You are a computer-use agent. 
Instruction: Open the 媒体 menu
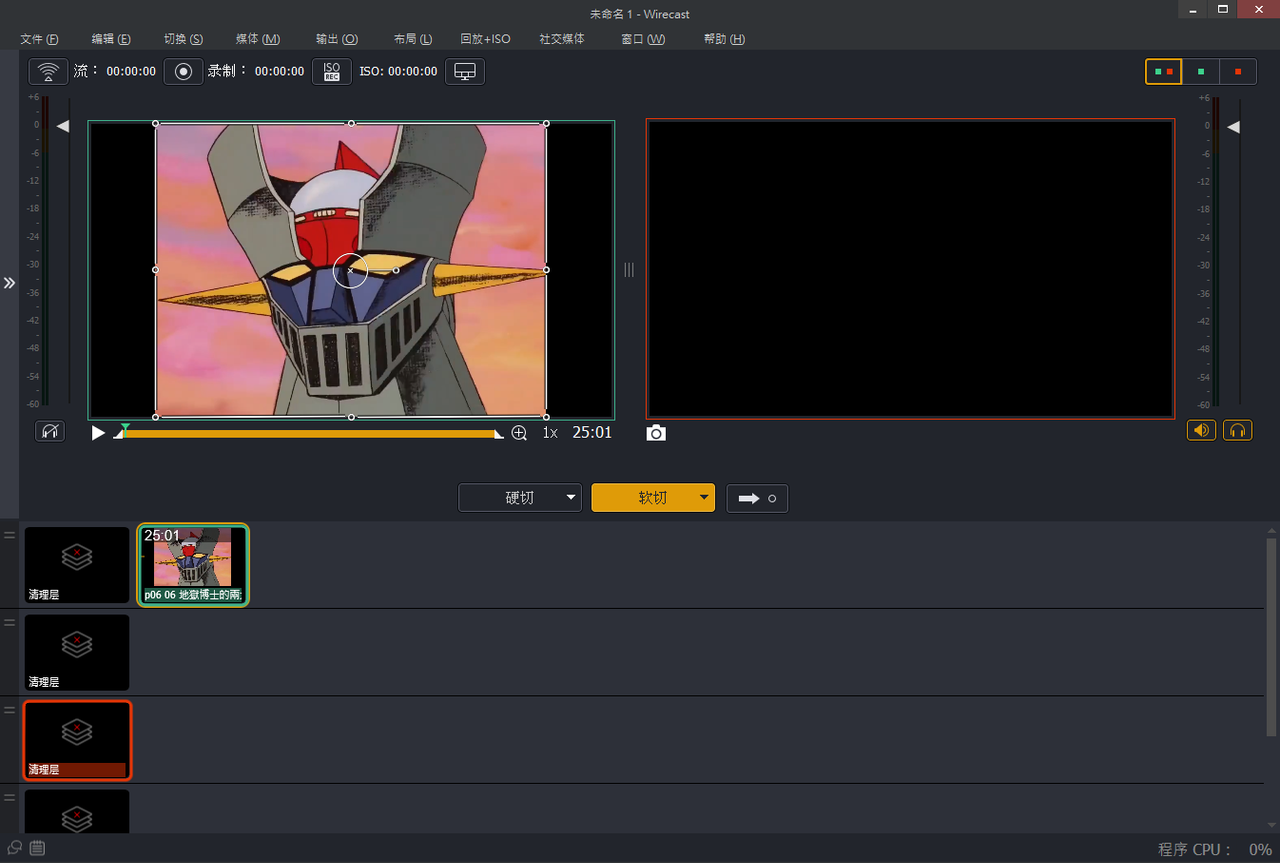(258, 39)
